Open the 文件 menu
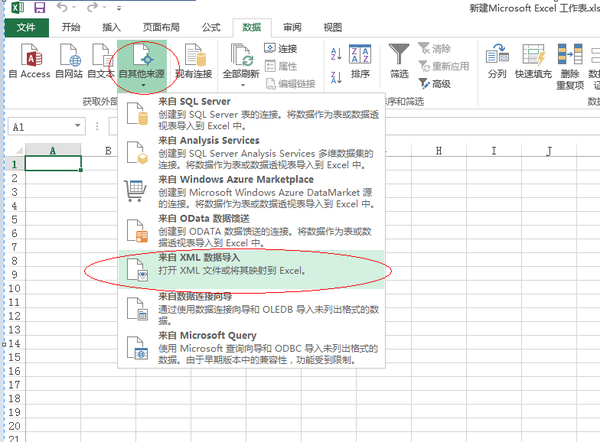The image size is (600, 442). pyautogui.click(x=26, y=28)
